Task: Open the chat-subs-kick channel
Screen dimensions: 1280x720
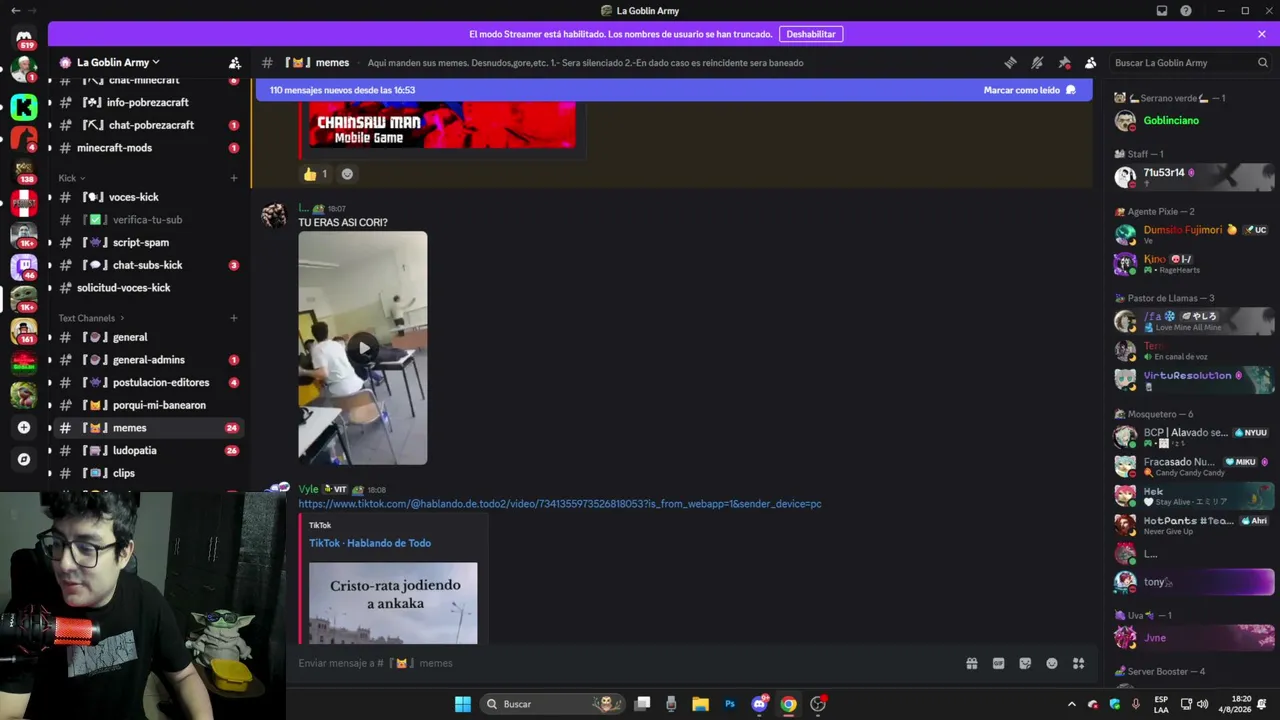Action: pyautogui.click(x=147, y=265)
